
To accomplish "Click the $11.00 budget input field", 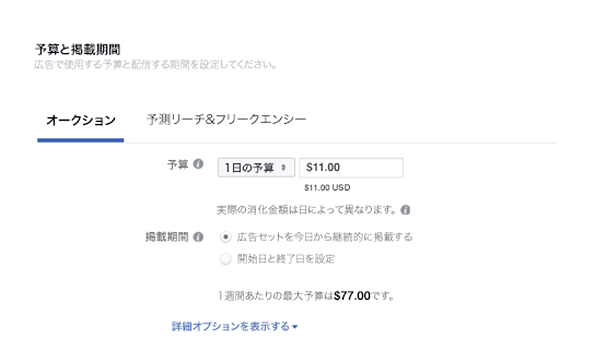I will [x=351, y=168].
